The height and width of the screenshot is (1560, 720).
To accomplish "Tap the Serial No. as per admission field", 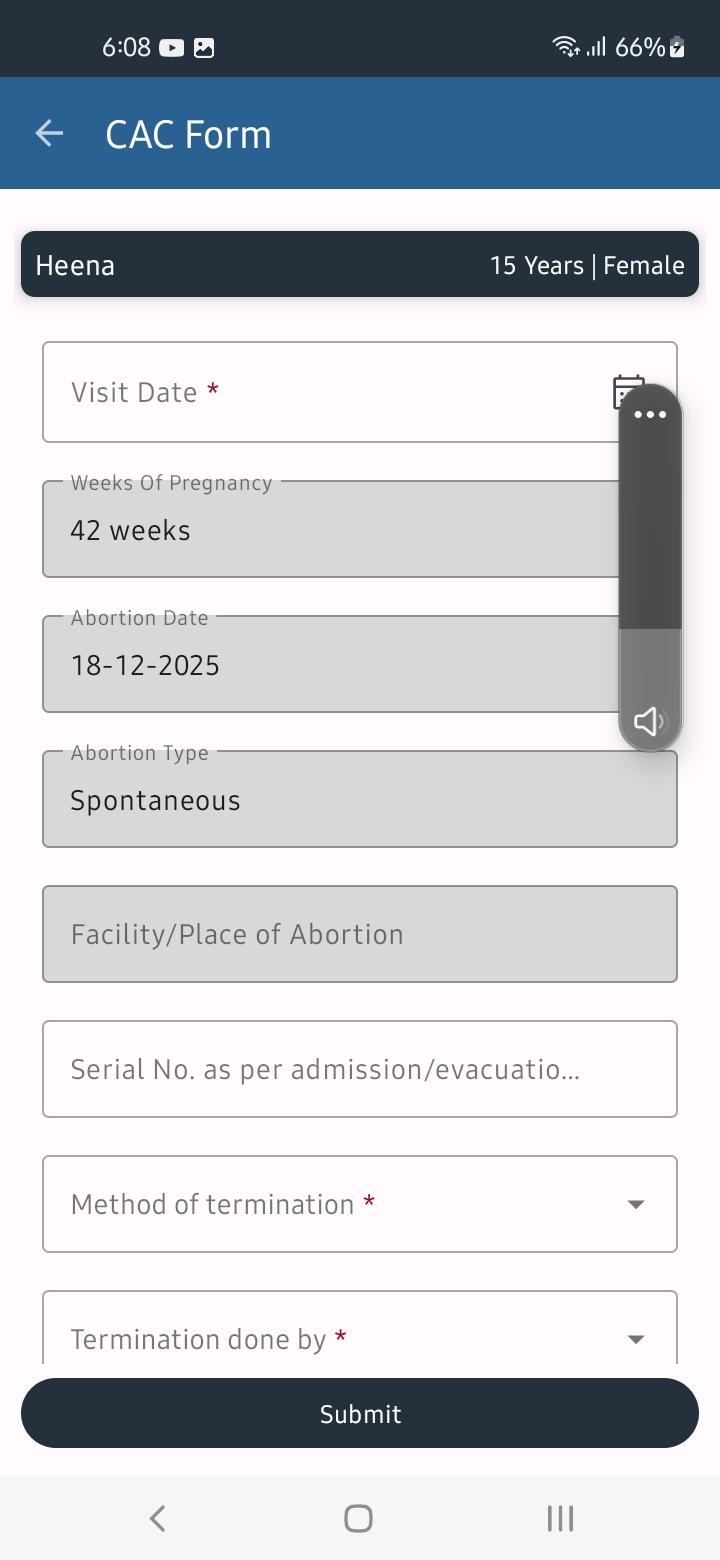I will pos(360,1069).
